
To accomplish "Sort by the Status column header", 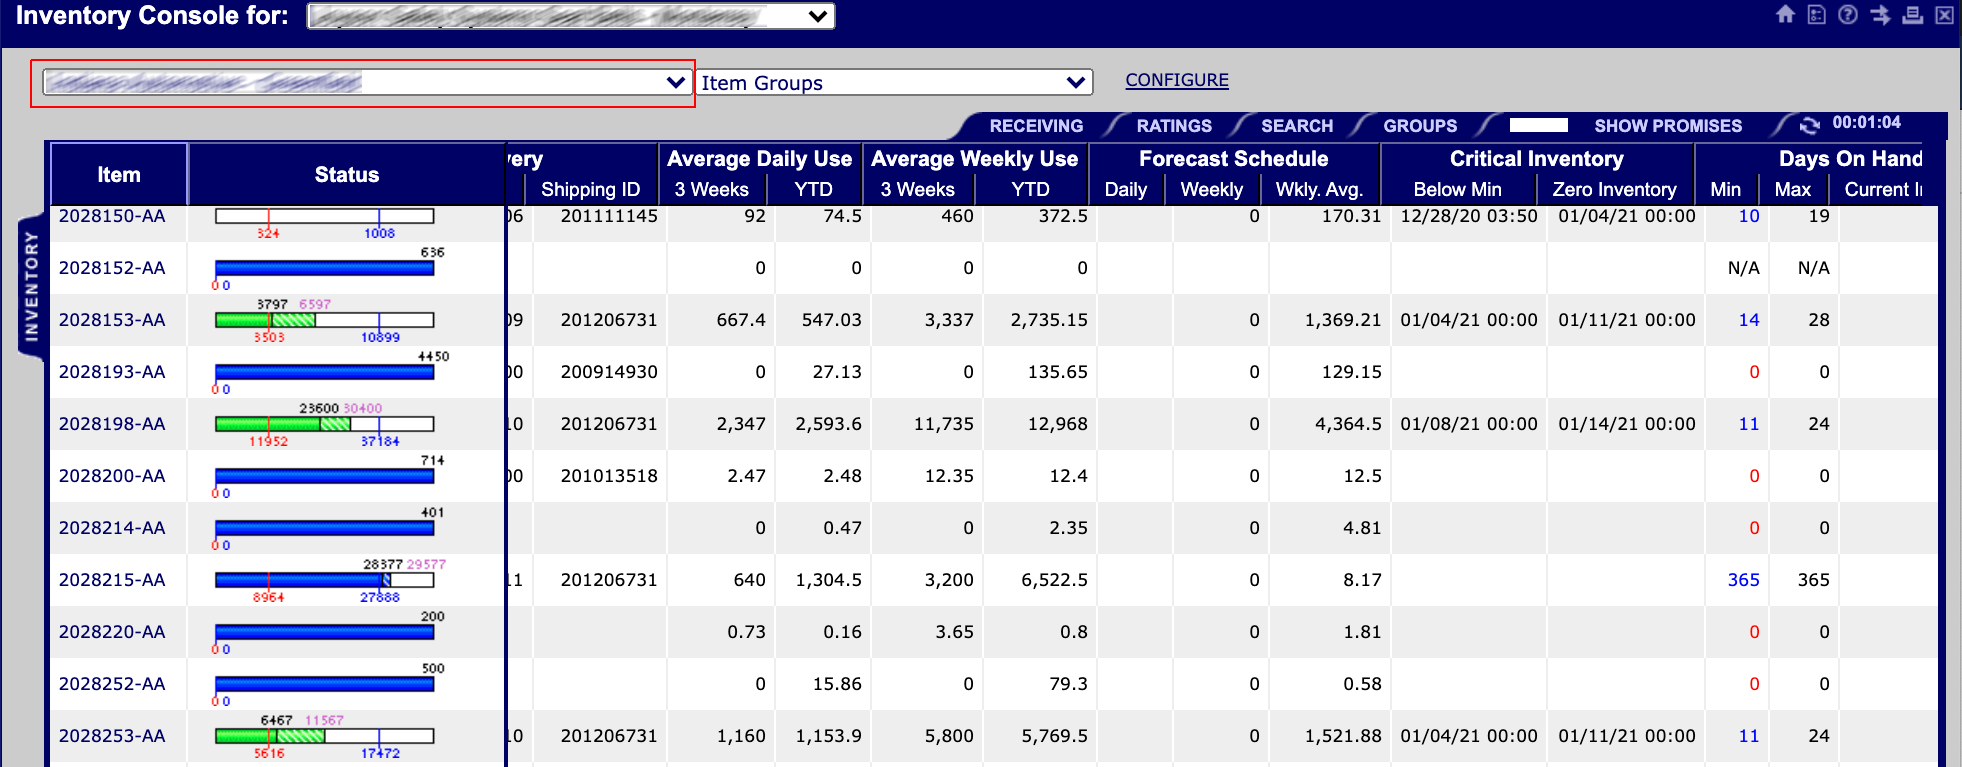I will (x=347, y=175).
